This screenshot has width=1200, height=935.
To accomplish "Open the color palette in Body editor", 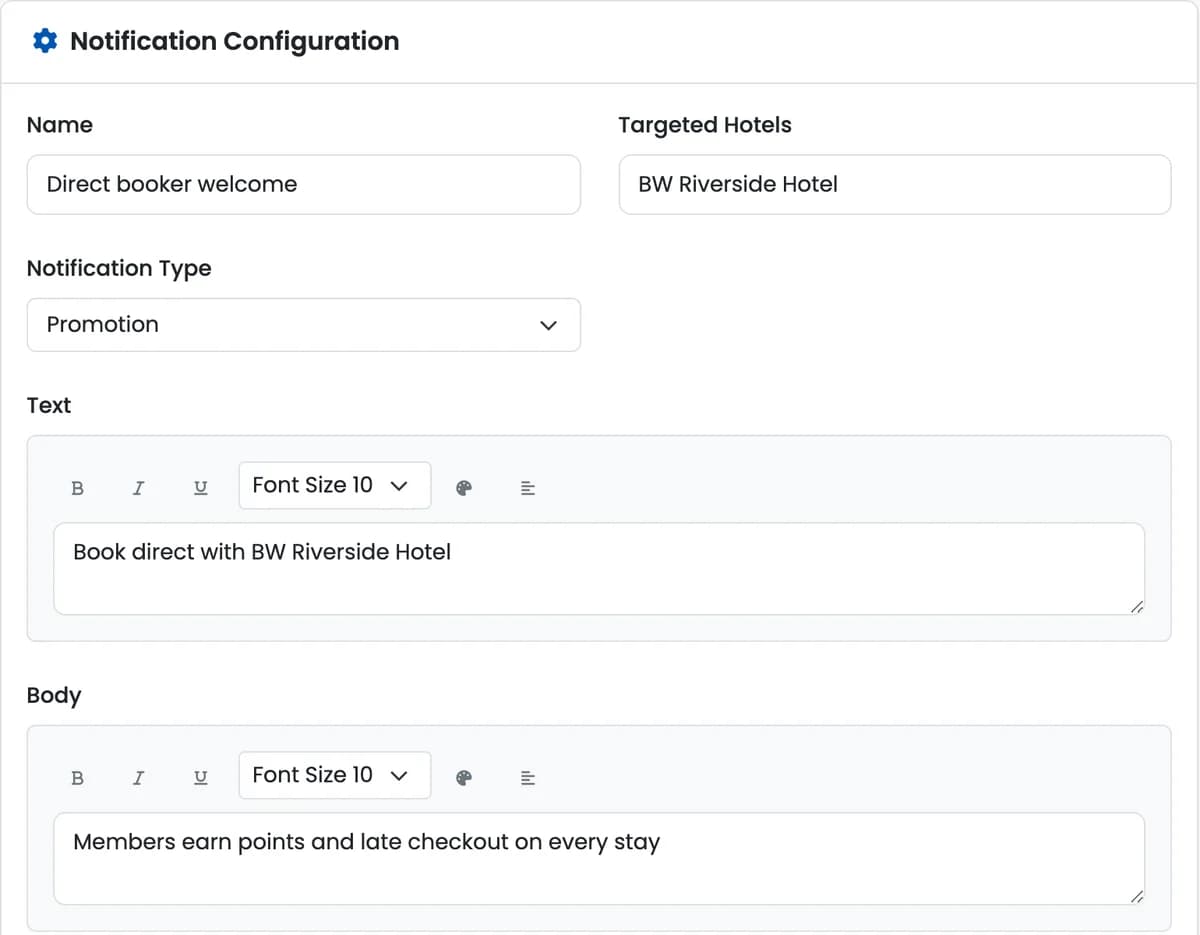I will (463, 778).
